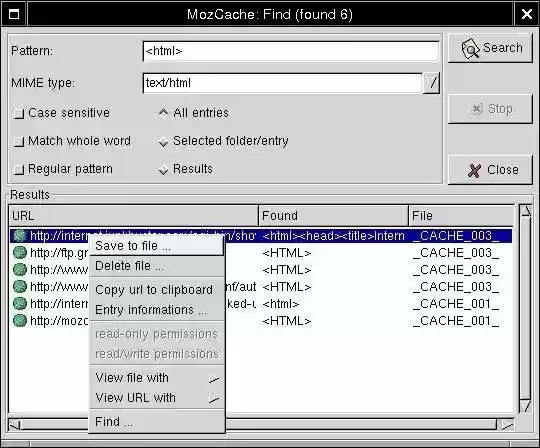
Task: Click the Search button
Action: (490, 48)
